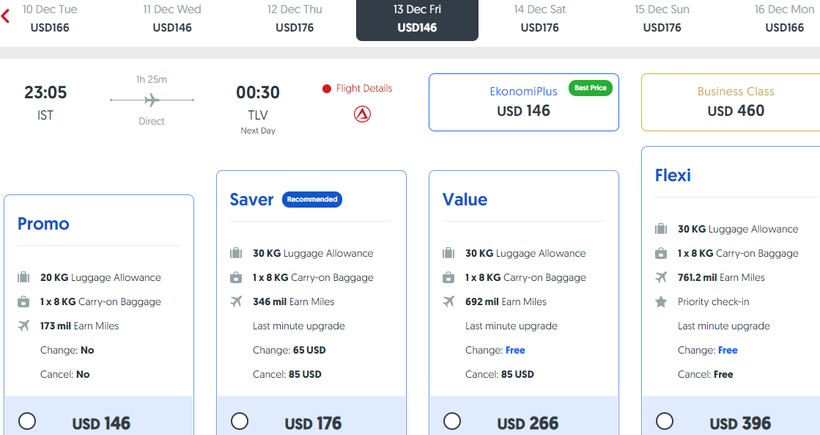Select the Saver USD 176 radio button
The height and width of the screenshot is (435, 820).
pos(239,421)
